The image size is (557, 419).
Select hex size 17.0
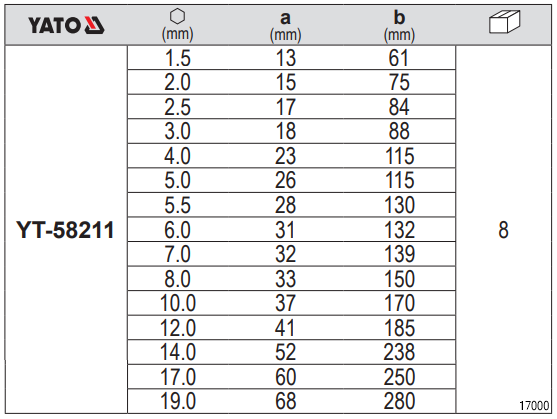pyautogui.click(x=178, y=377)
